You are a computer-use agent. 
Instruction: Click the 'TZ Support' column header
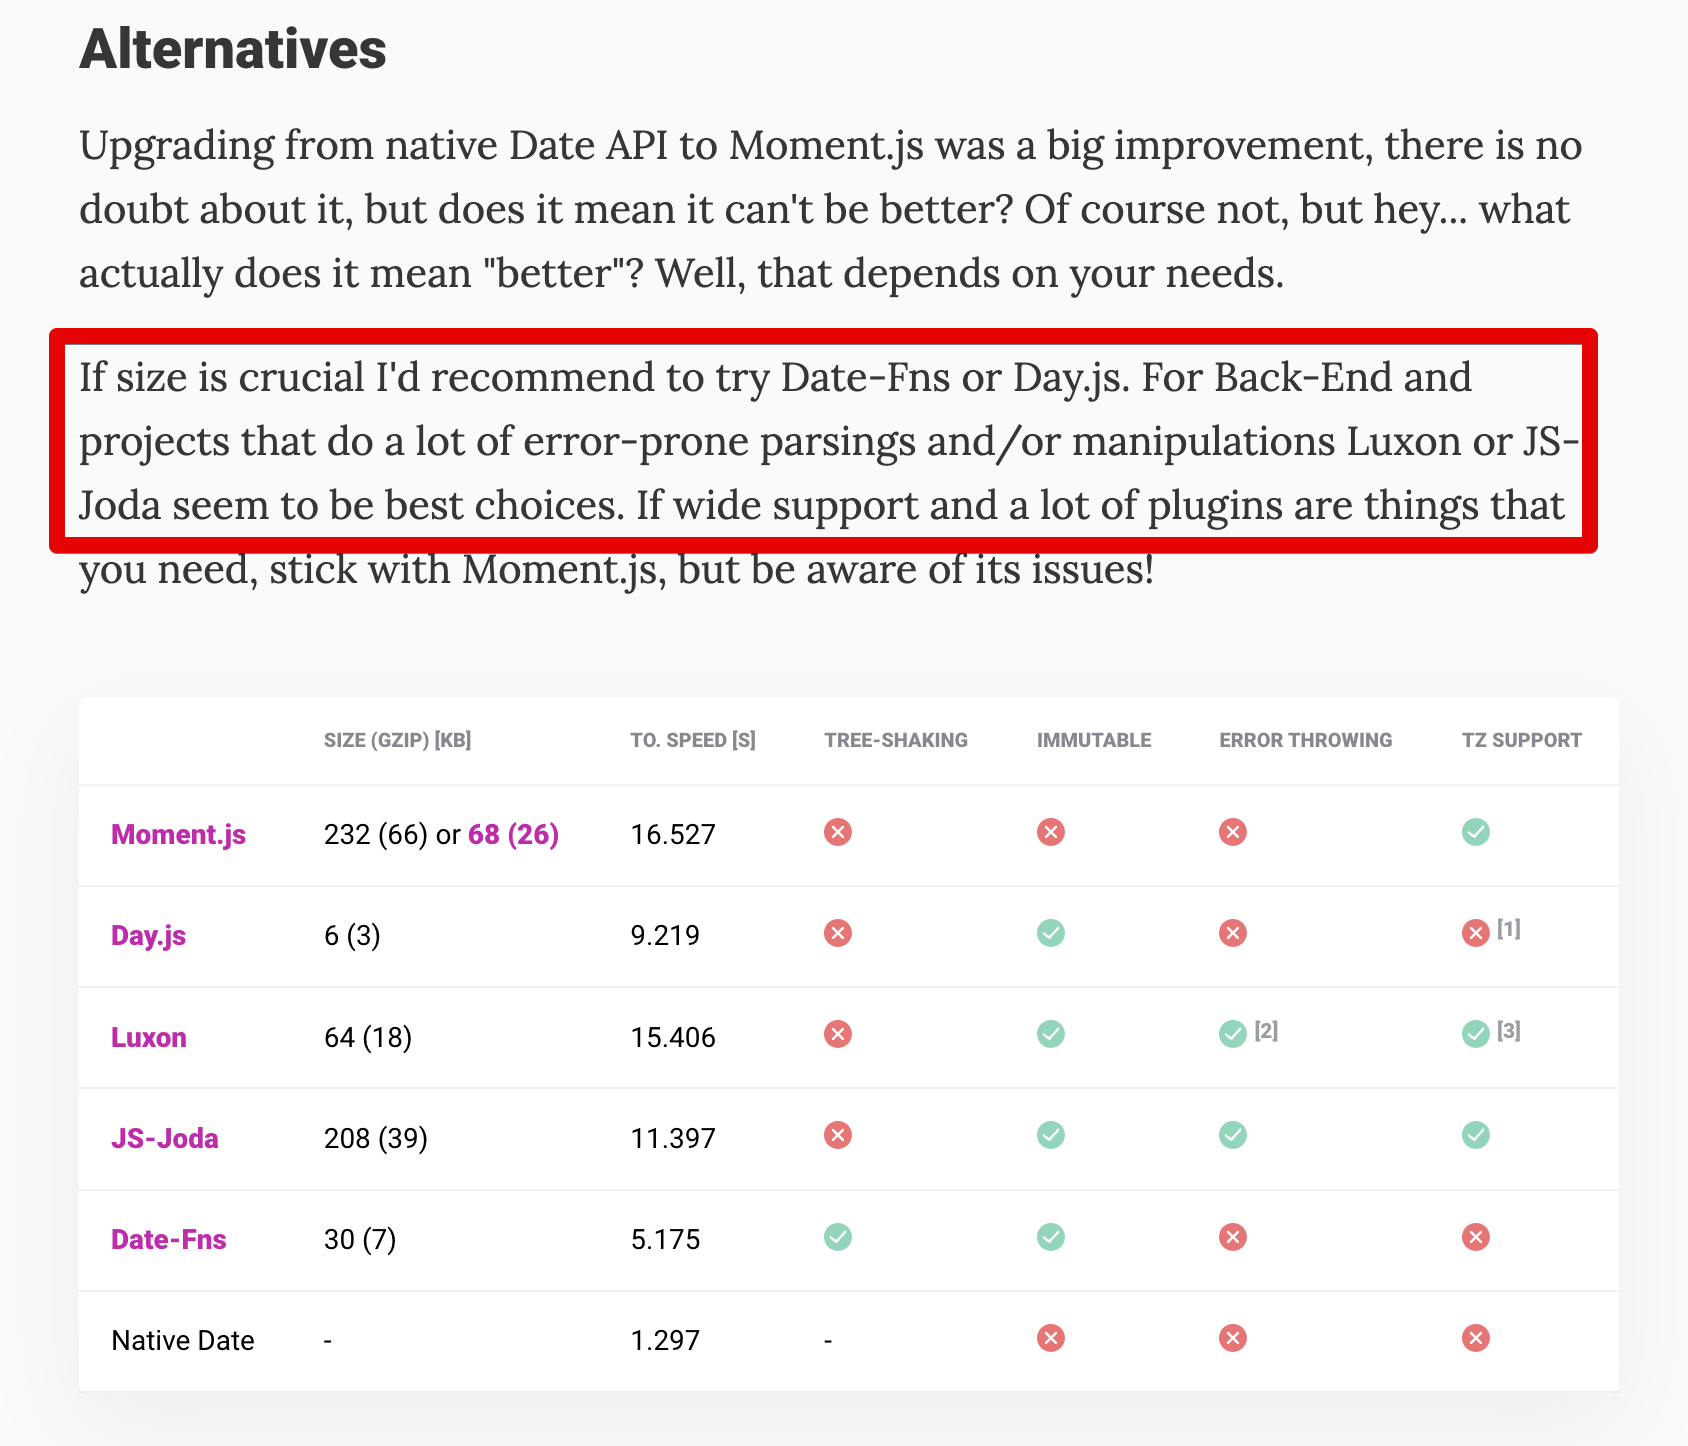(x=1522, y=740)
